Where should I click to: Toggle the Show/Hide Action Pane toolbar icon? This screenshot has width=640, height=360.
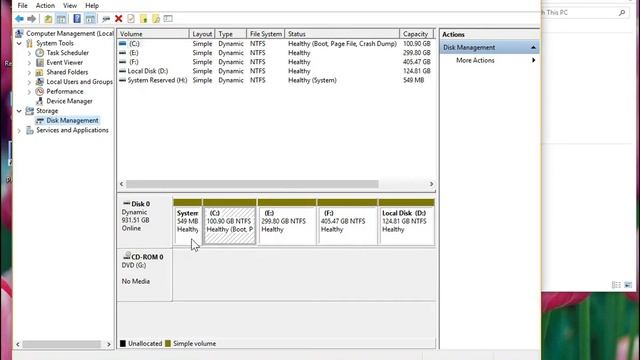click(x=90, y=19)
